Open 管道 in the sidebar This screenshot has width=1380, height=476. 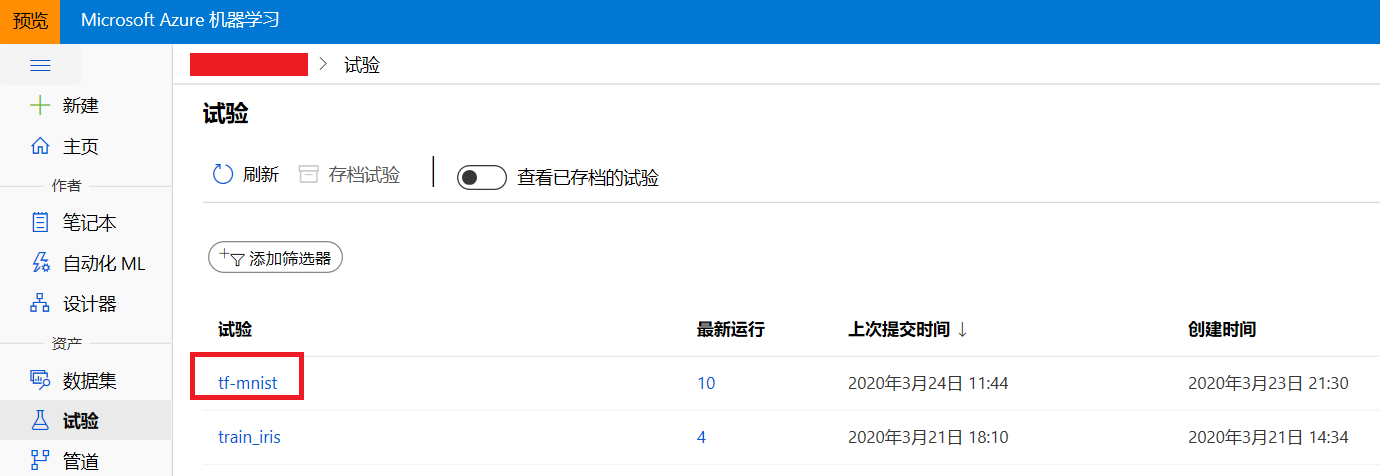pos(81,462)
